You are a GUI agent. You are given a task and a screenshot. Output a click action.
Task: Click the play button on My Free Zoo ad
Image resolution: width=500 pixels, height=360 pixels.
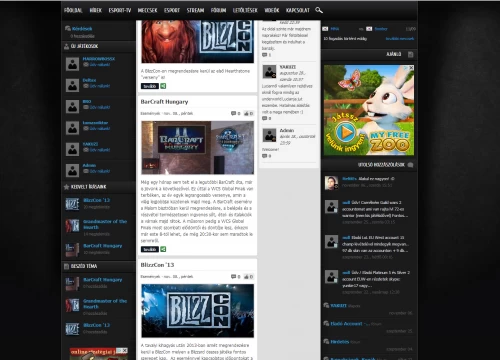pos(345,133)
